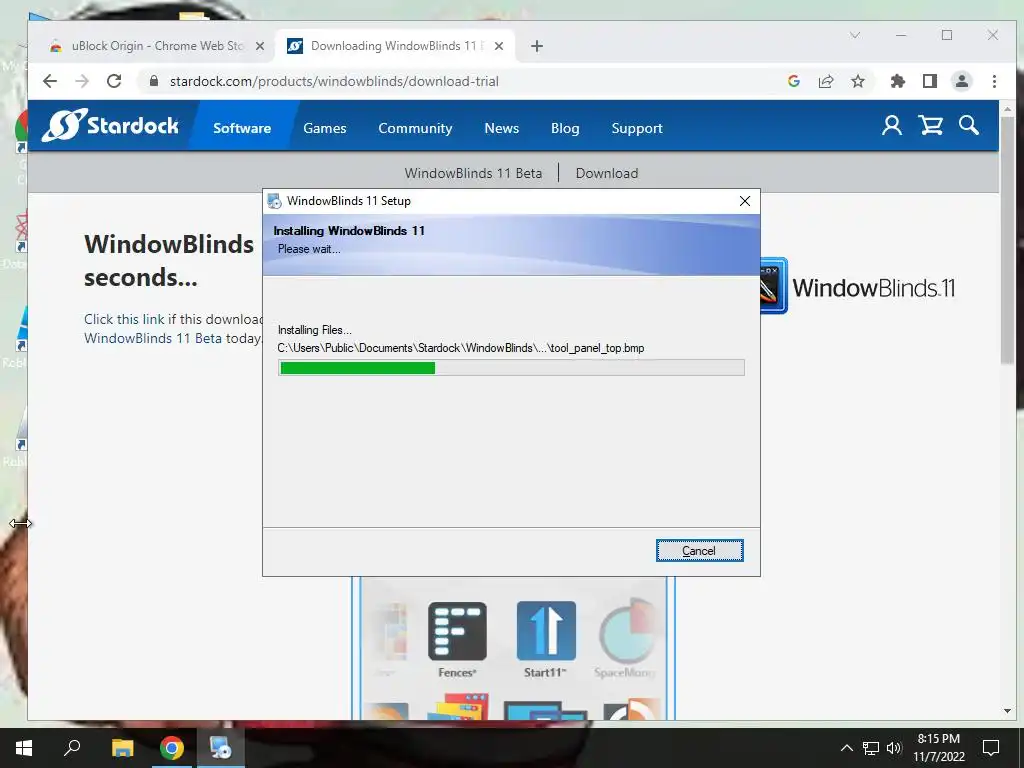Open the Chrome profile avatar
Image resolution: width=1024 pixels, height=768 pixels.
click(x=962, y=81)
